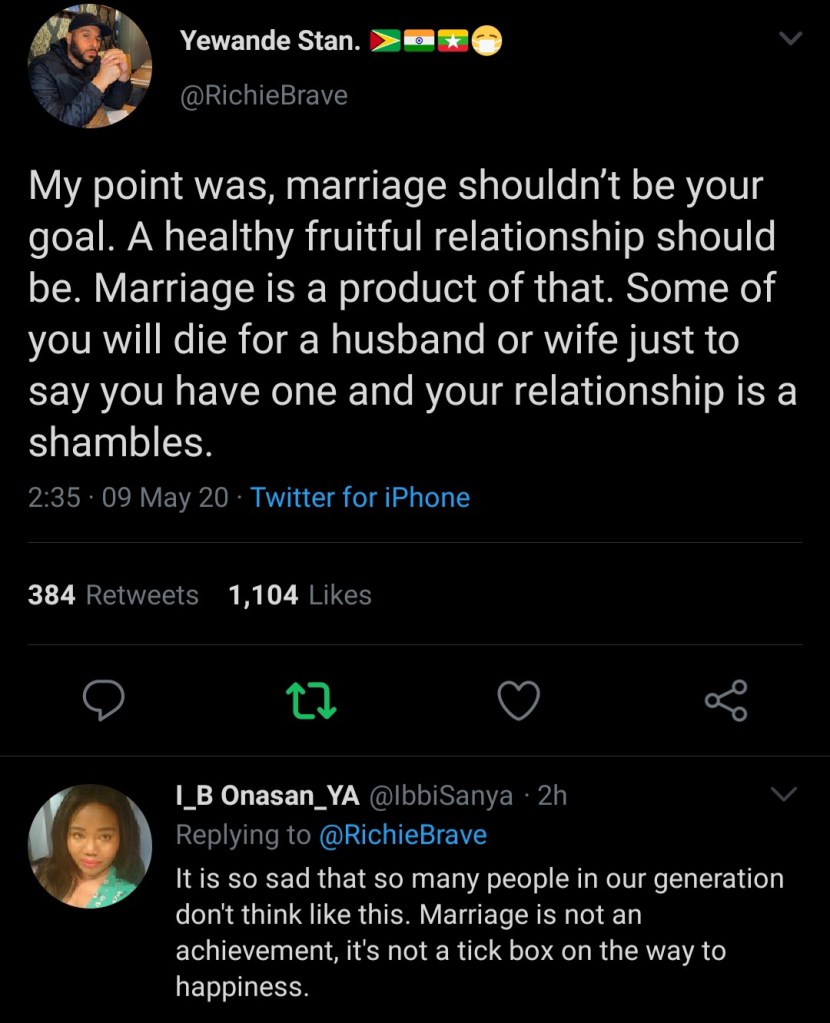Click the @RichieBrave handle below the display name
This screenshot has width=830, height=1023.
pyautogui.click(x=264, y=95)
